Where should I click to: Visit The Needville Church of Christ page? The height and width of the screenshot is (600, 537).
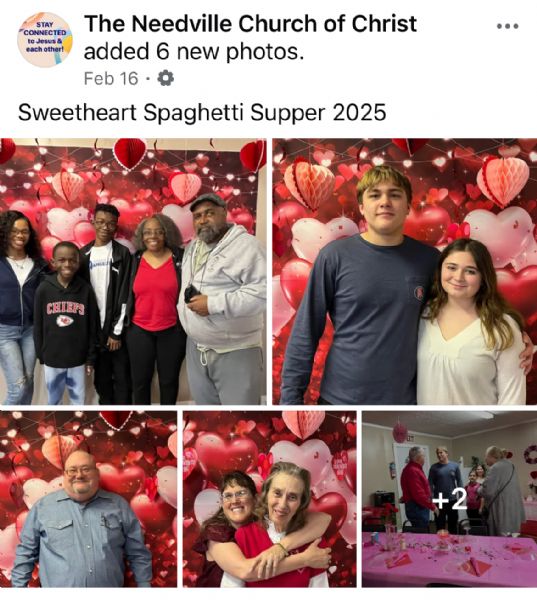(x=250, y=24)
